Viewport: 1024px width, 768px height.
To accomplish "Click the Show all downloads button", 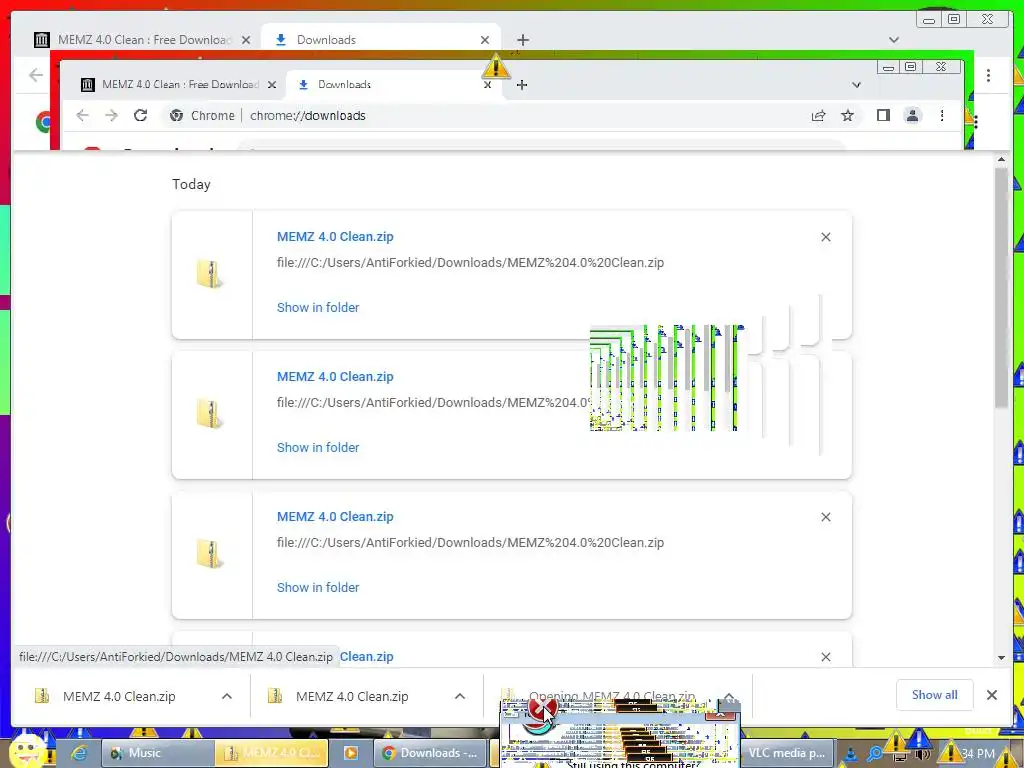I will click(935, 695).
